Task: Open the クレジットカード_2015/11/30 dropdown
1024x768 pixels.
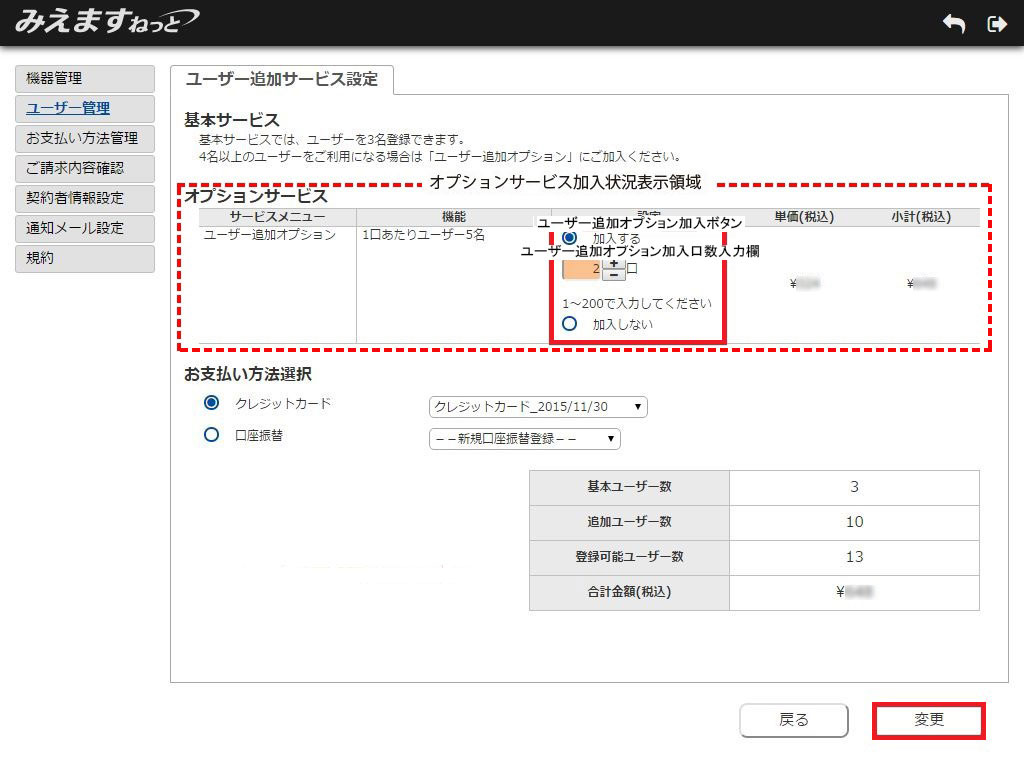Action: tap(538, 407)
